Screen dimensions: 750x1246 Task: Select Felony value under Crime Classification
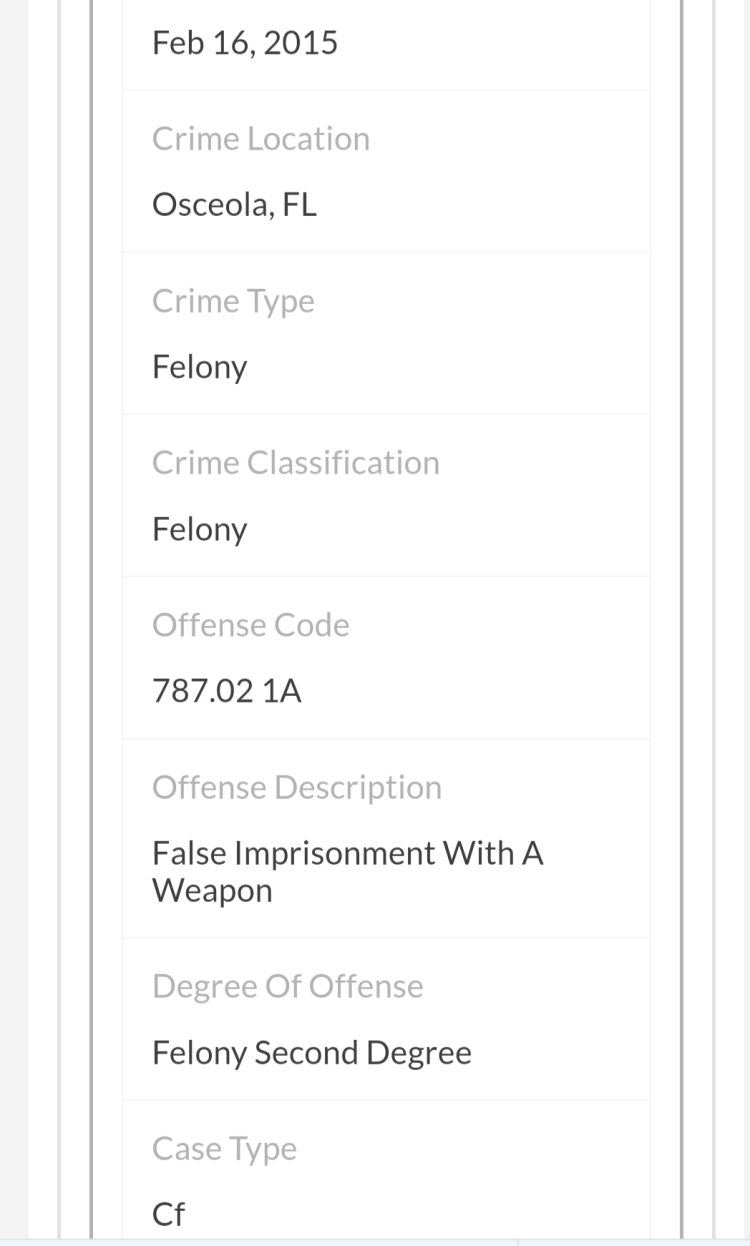[x=199, y=529]
